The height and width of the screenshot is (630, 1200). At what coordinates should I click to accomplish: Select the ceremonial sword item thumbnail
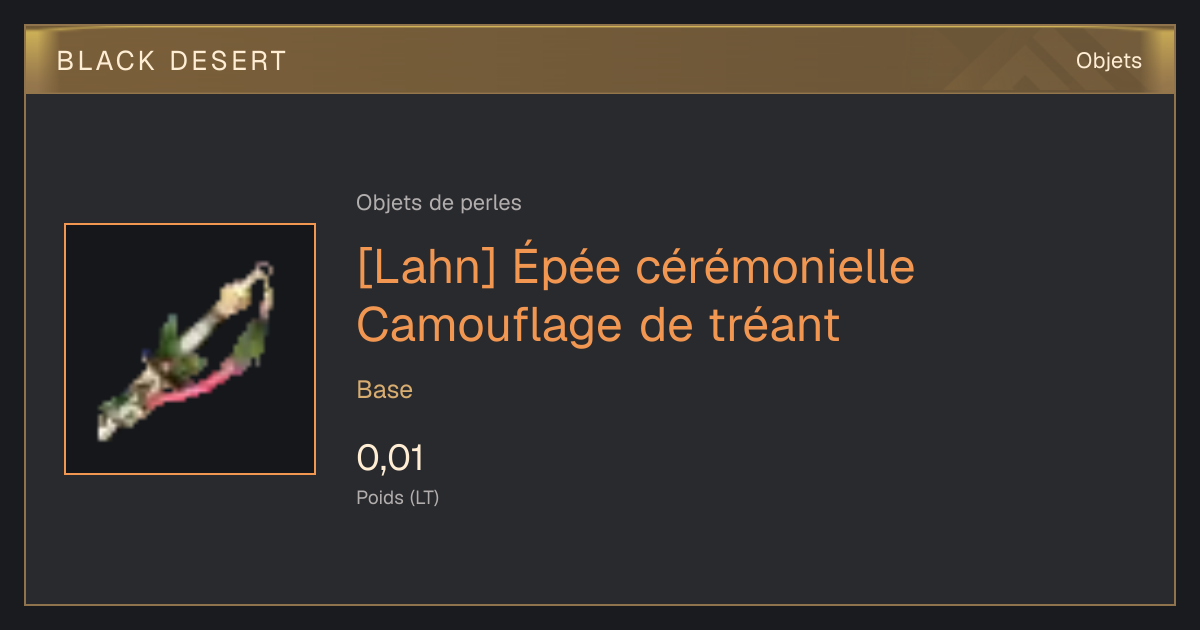coord(190,349)
